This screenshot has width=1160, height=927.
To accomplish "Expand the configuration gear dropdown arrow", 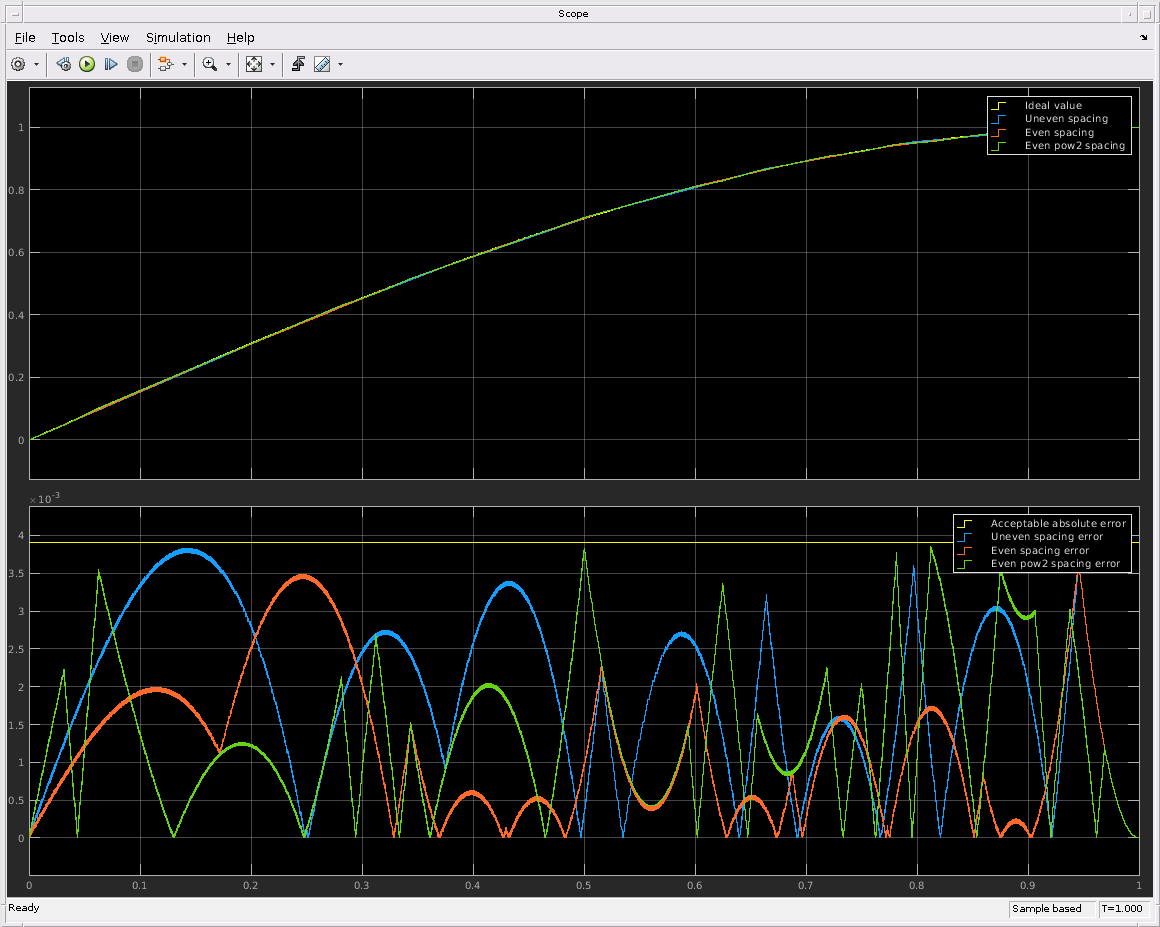I will 37,64.
